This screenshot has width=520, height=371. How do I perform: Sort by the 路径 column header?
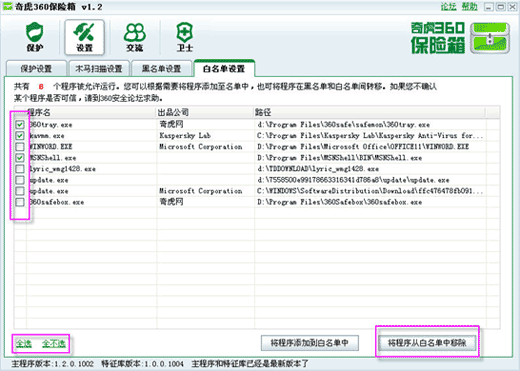[x=370, y=112]
